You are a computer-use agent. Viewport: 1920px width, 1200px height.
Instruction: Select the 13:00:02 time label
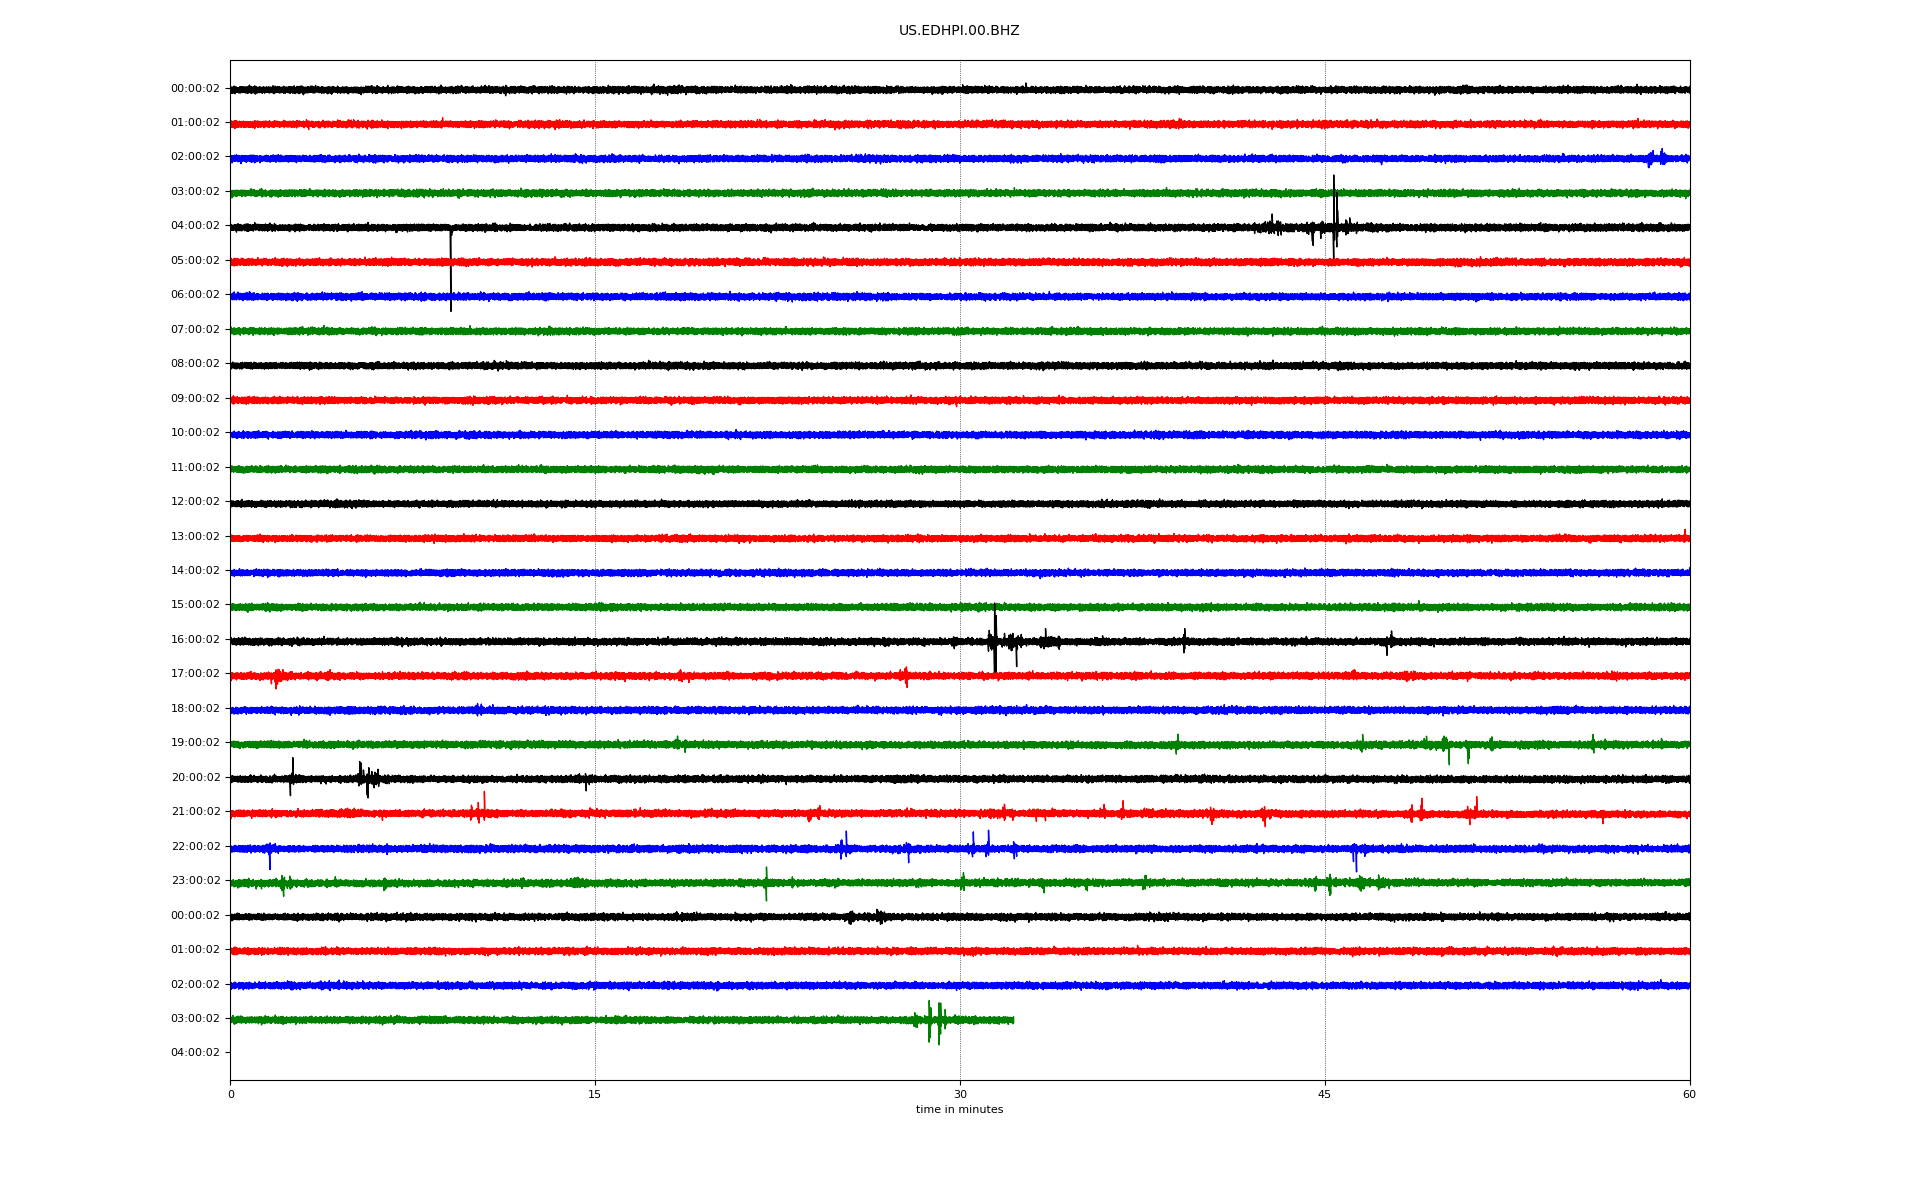tap(195, 537)
